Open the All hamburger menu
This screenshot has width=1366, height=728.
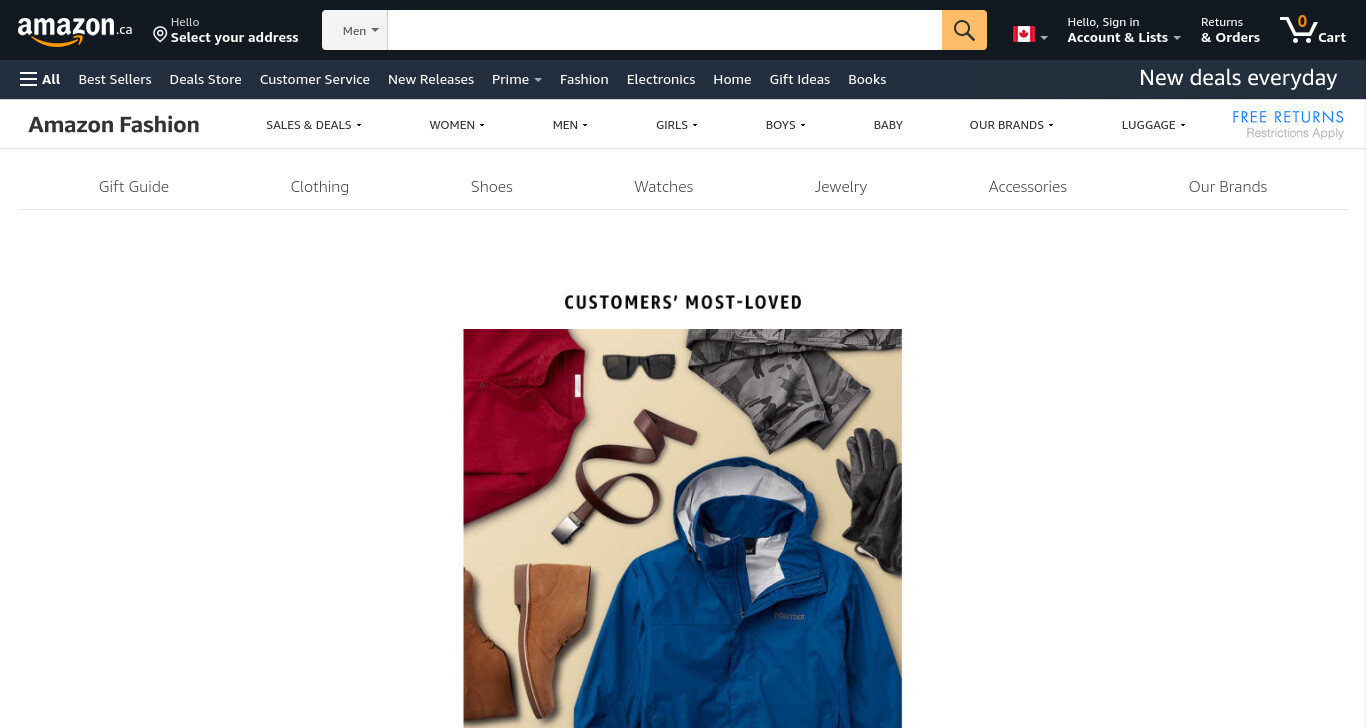(40, 79)
